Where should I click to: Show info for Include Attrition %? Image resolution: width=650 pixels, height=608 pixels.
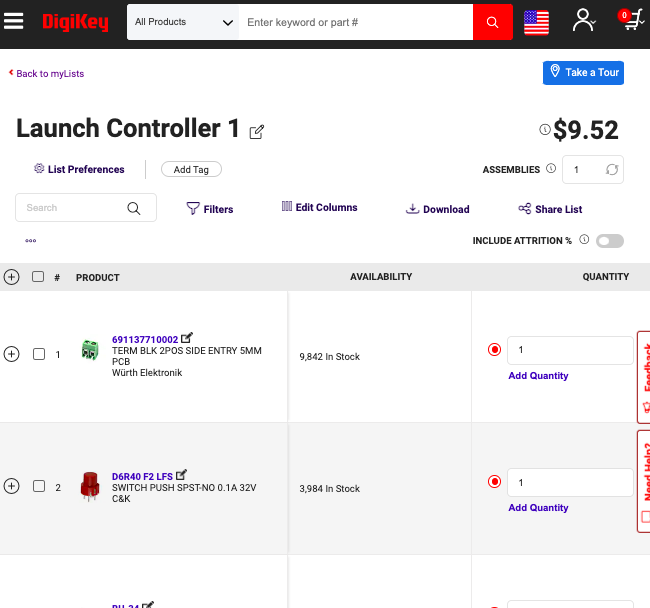coord(584,239)
